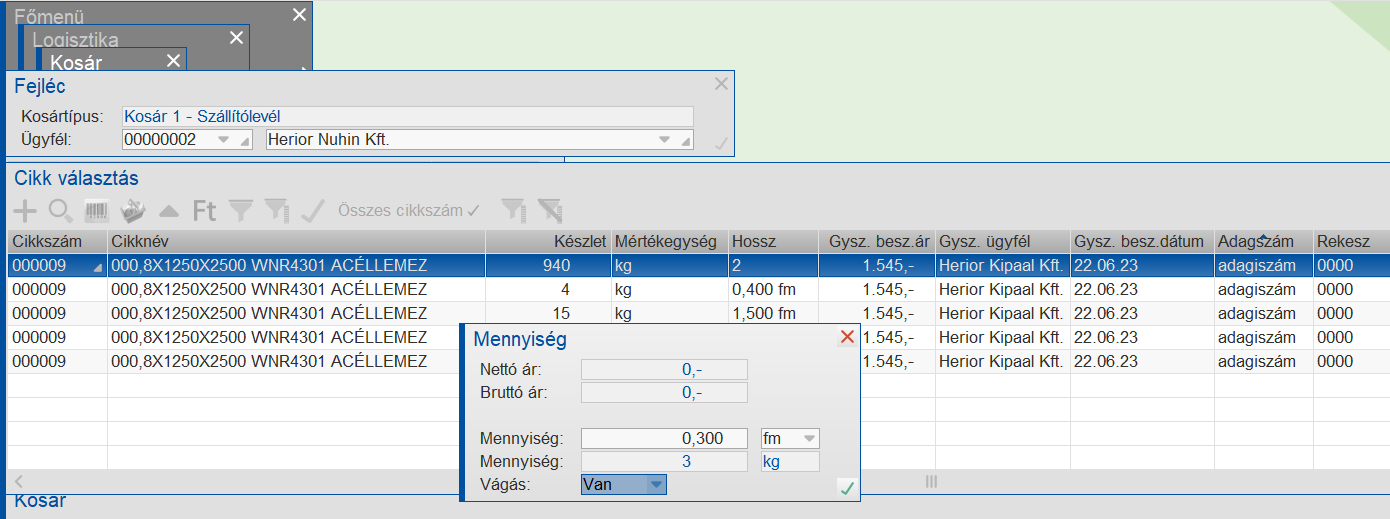Image resolution: width=1390 pixels, height=519 pixels.
Task: Confirm Mennyiség dialog with green checkmark
Action: [x=847, y=488]
